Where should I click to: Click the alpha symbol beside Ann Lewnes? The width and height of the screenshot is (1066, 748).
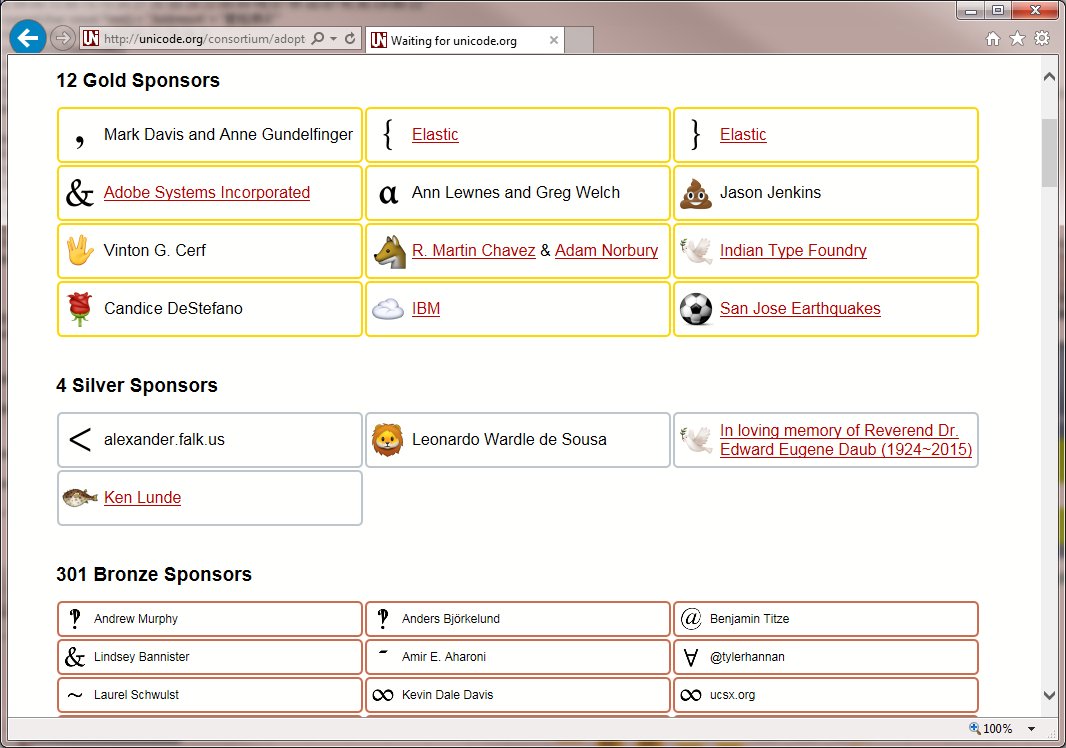[388, 194]
